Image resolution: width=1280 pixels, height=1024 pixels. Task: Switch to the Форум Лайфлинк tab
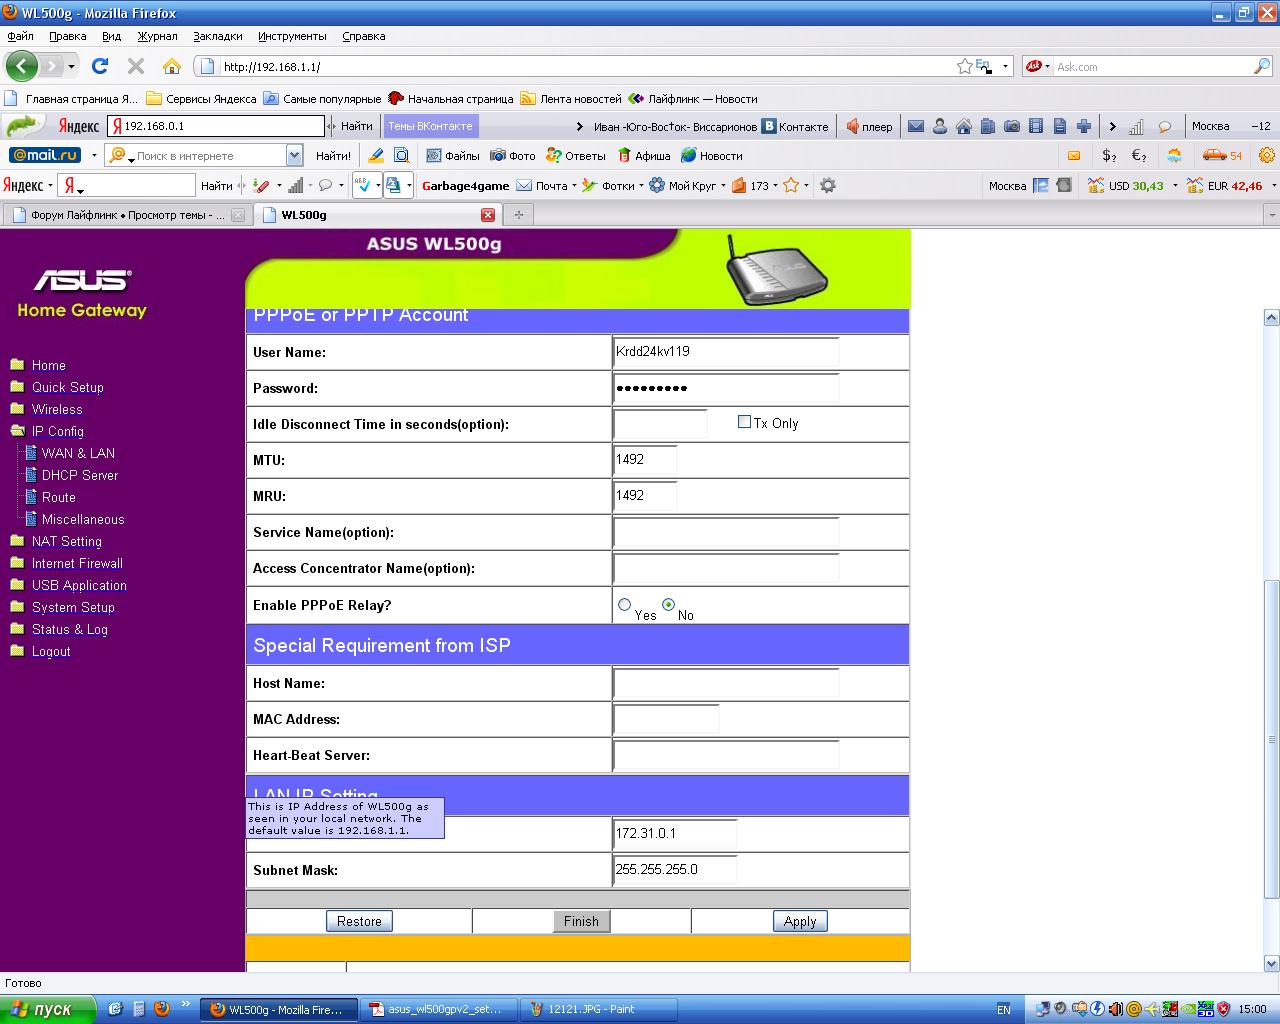[x=126, y=215]
